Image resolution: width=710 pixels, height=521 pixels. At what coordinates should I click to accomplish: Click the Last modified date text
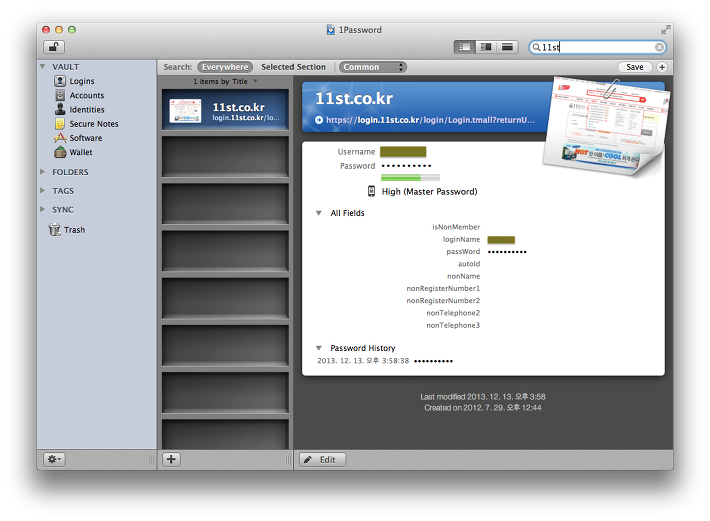tap(483, 397)
